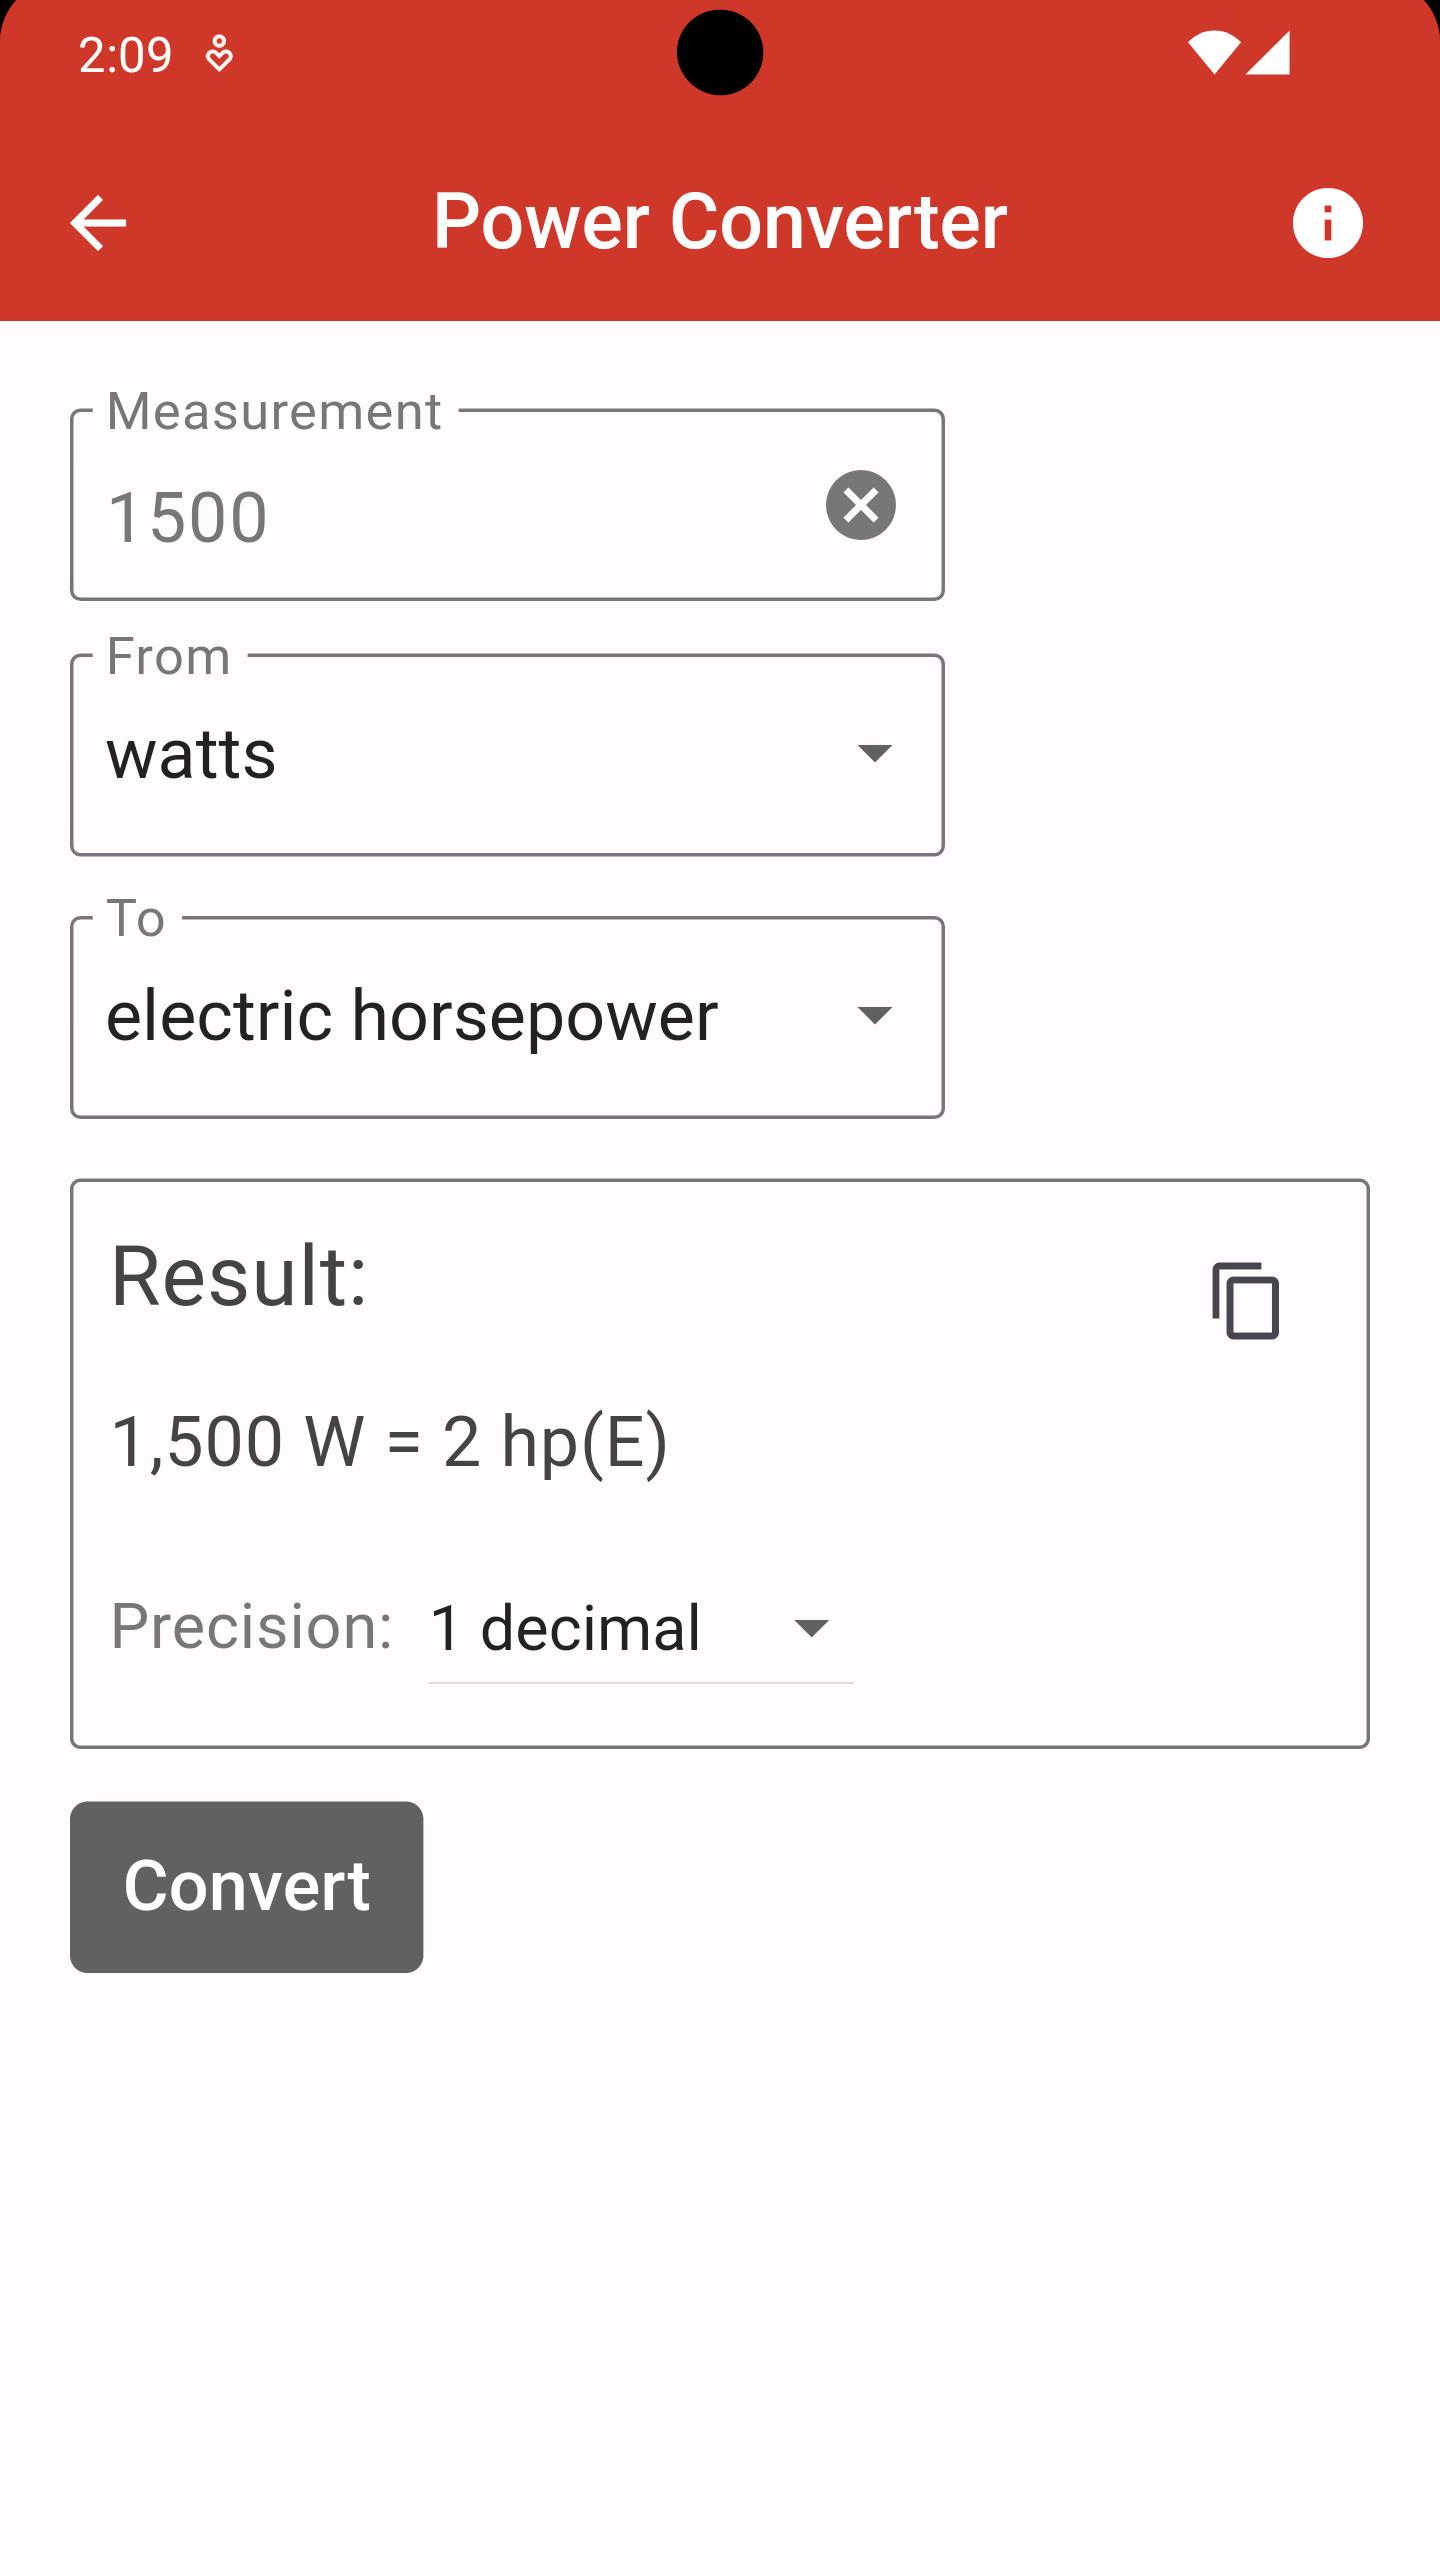This screenshot has width=1440, height=2560.
Task: Tap the Wi-Fi status icon
Action: coord(1213,54)
